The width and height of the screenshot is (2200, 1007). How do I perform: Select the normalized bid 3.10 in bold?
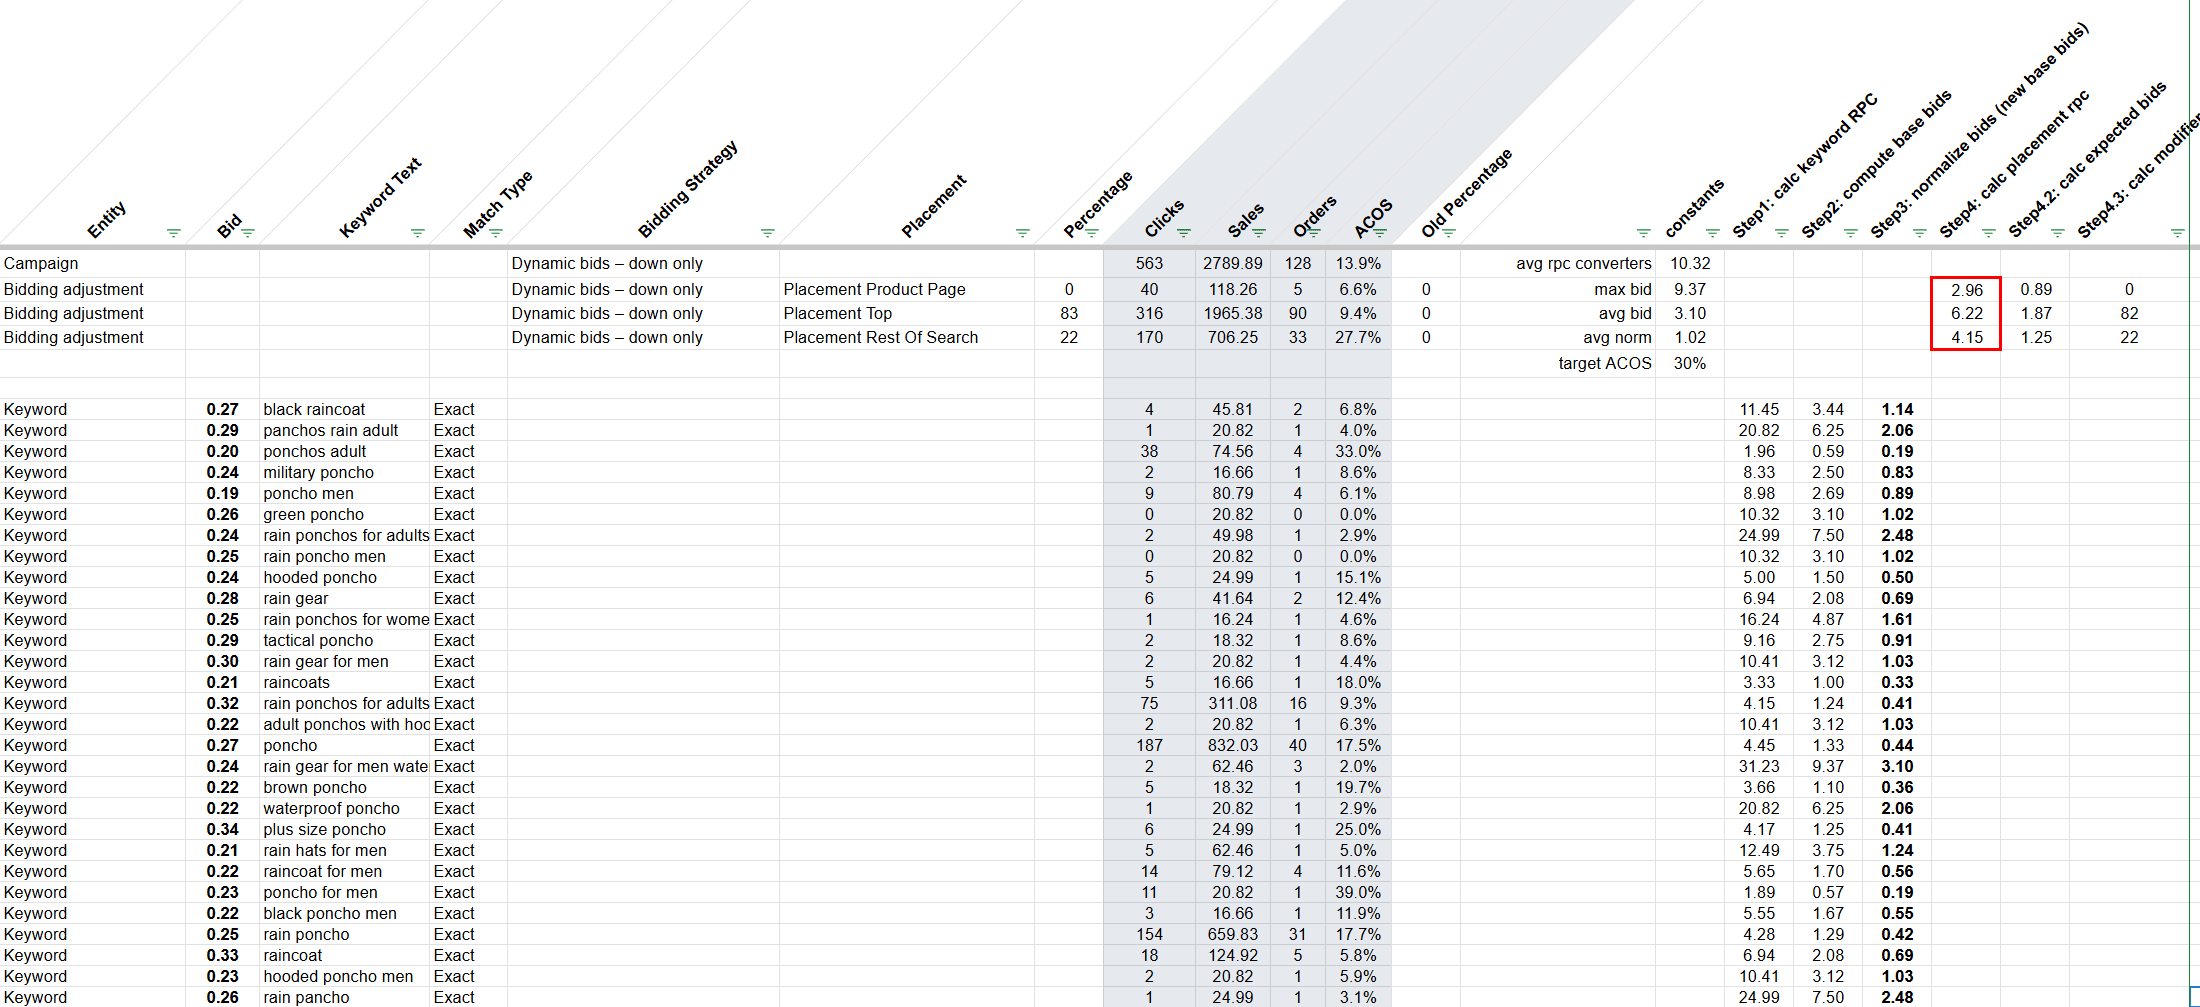[1897, 766]
